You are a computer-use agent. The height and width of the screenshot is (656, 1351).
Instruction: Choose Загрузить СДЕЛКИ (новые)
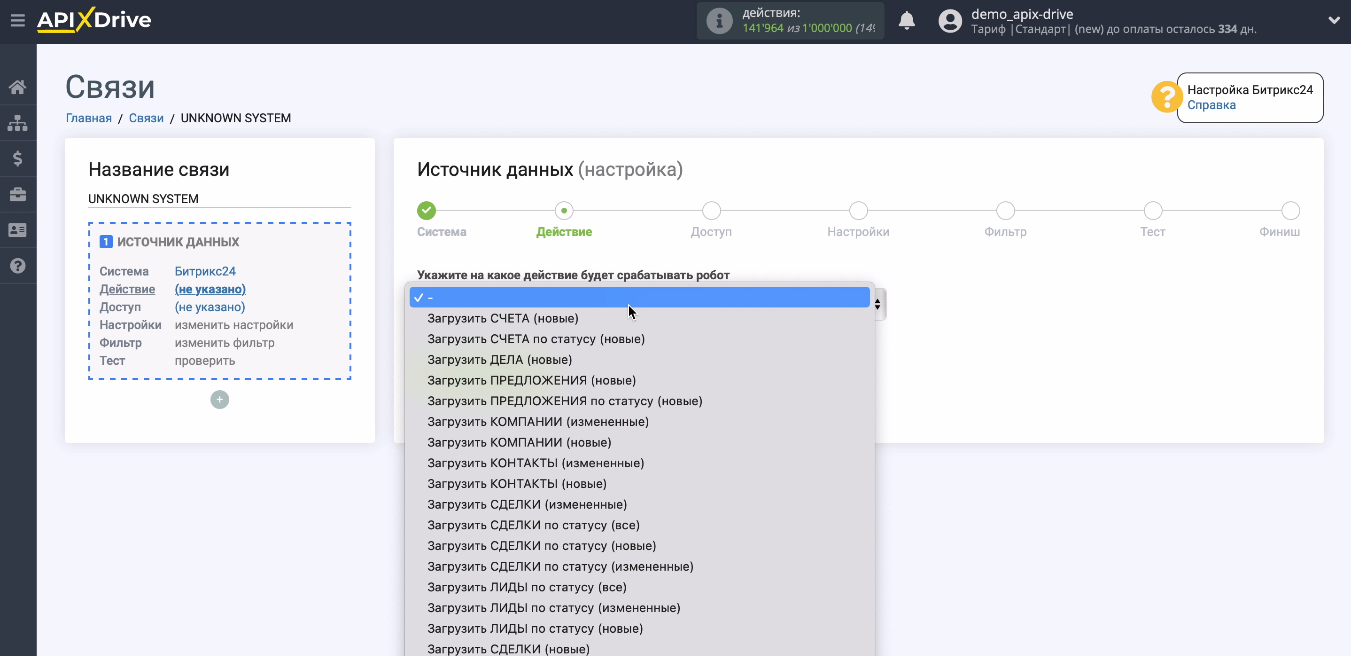click(x=640, y=649)
